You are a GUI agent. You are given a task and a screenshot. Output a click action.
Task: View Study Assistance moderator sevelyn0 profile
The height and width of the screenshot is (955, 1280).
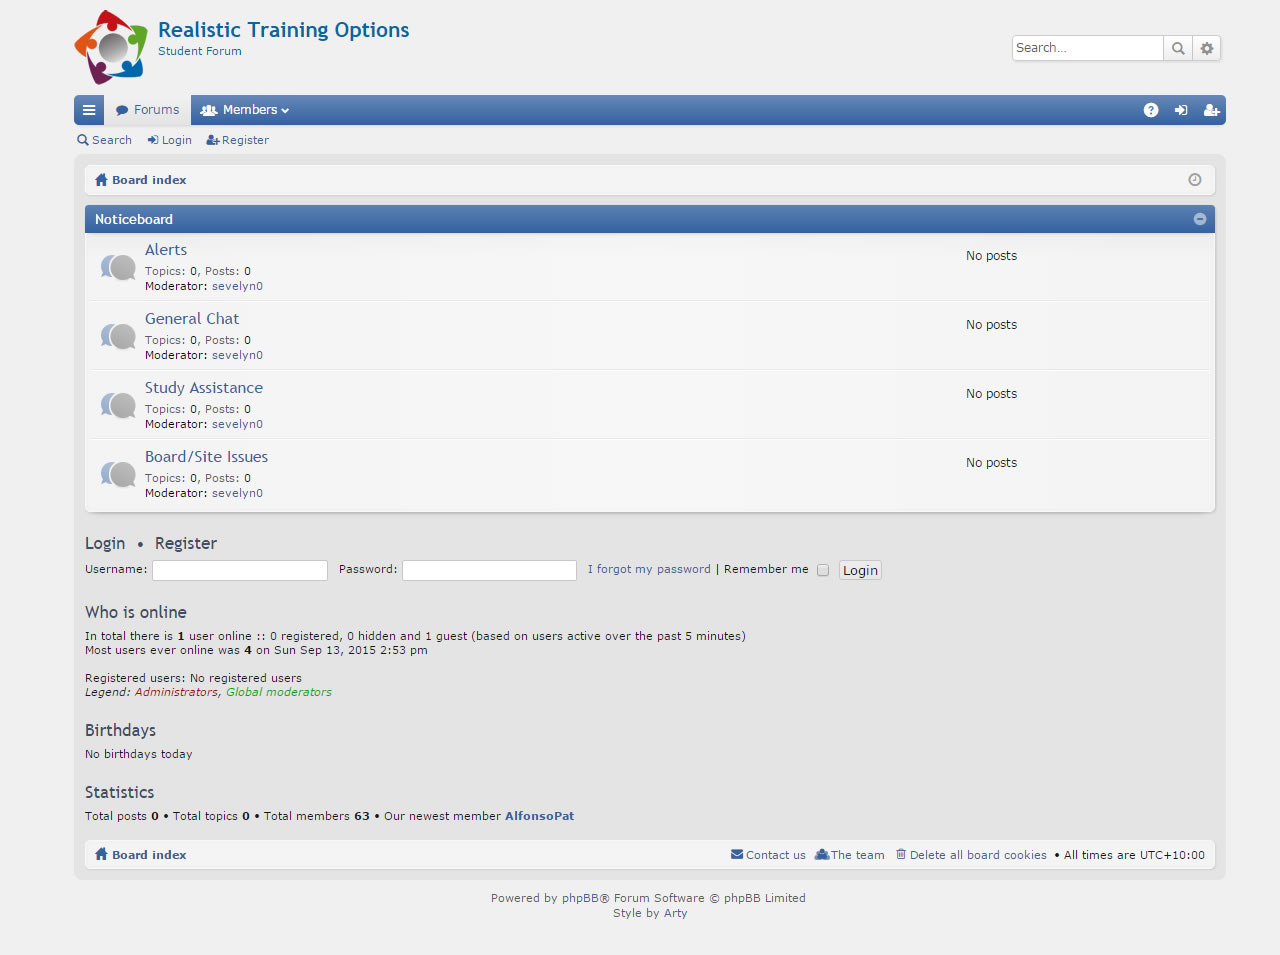(237, 424)
